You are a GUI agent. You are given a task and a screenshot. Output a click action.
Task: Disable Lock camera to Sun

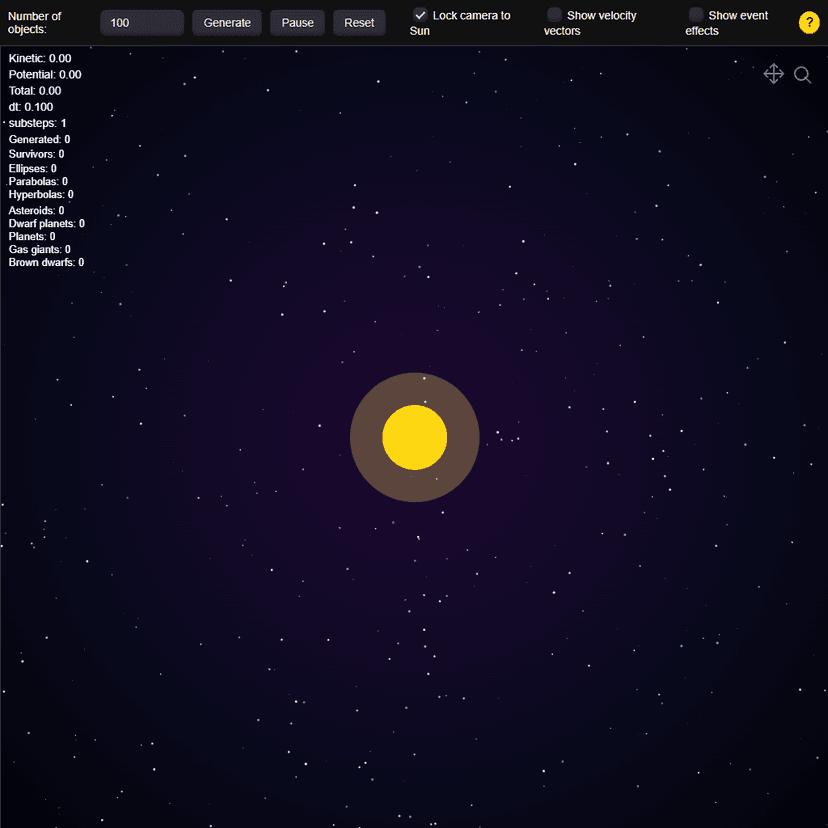point(420,14)
